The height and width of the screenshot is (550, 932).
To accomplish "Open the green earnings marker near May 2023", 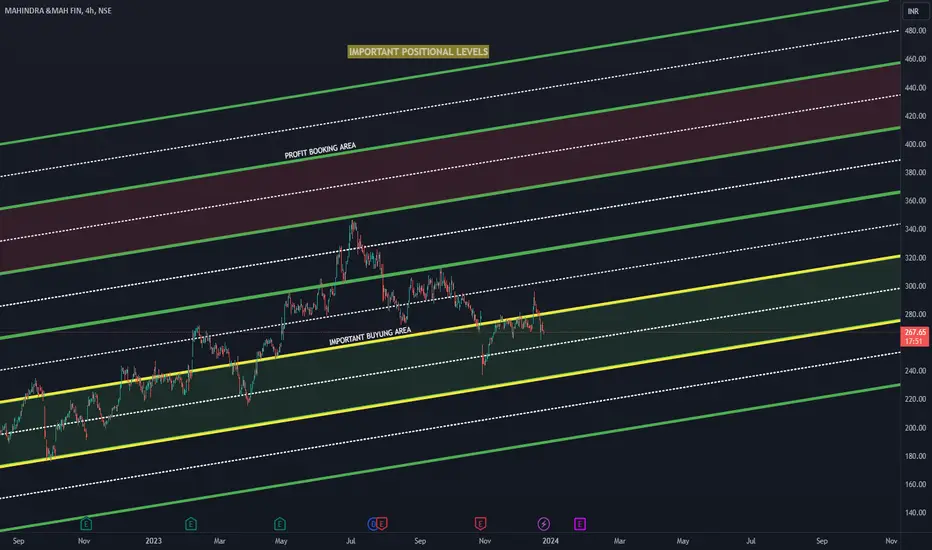I will [280, 524].
